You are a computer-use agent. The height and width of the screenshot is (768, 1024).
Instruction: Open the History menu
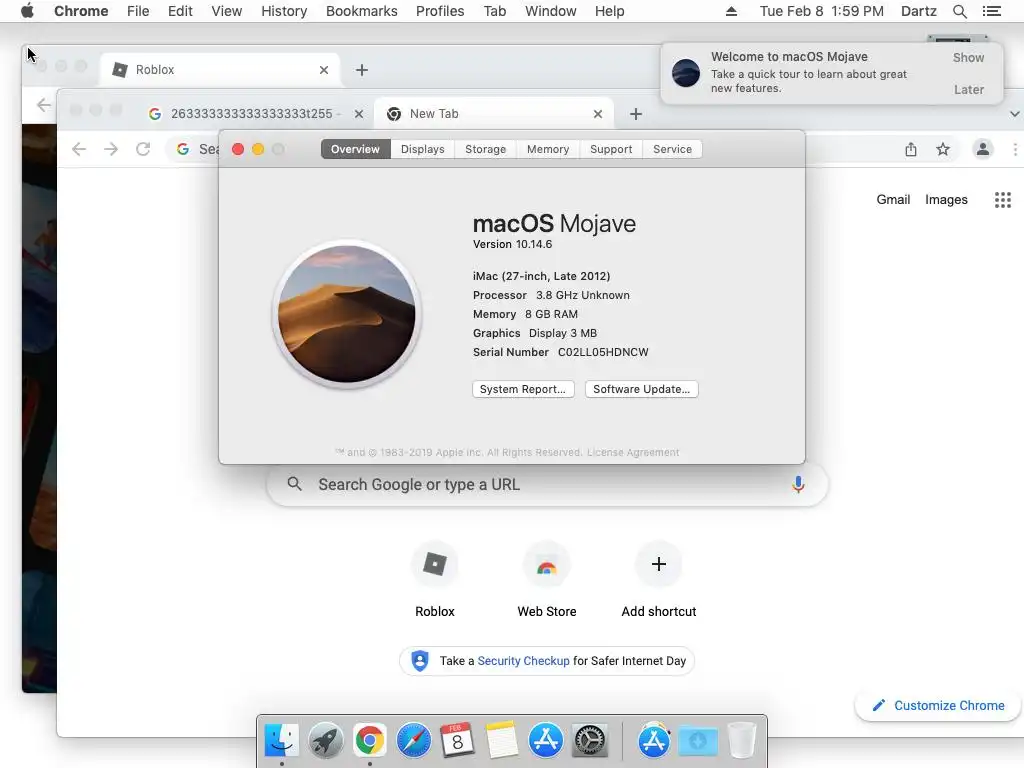coord(284,11)
